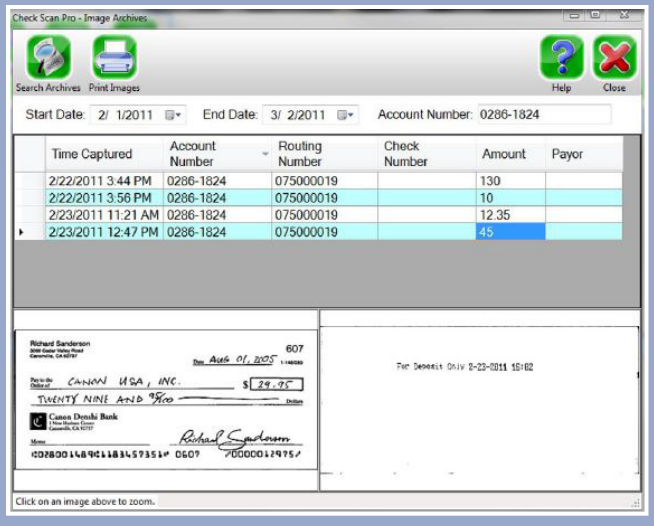654x526 pixels.
Task: Zoom the front check image thumbnail
Action: pos(165,405)
